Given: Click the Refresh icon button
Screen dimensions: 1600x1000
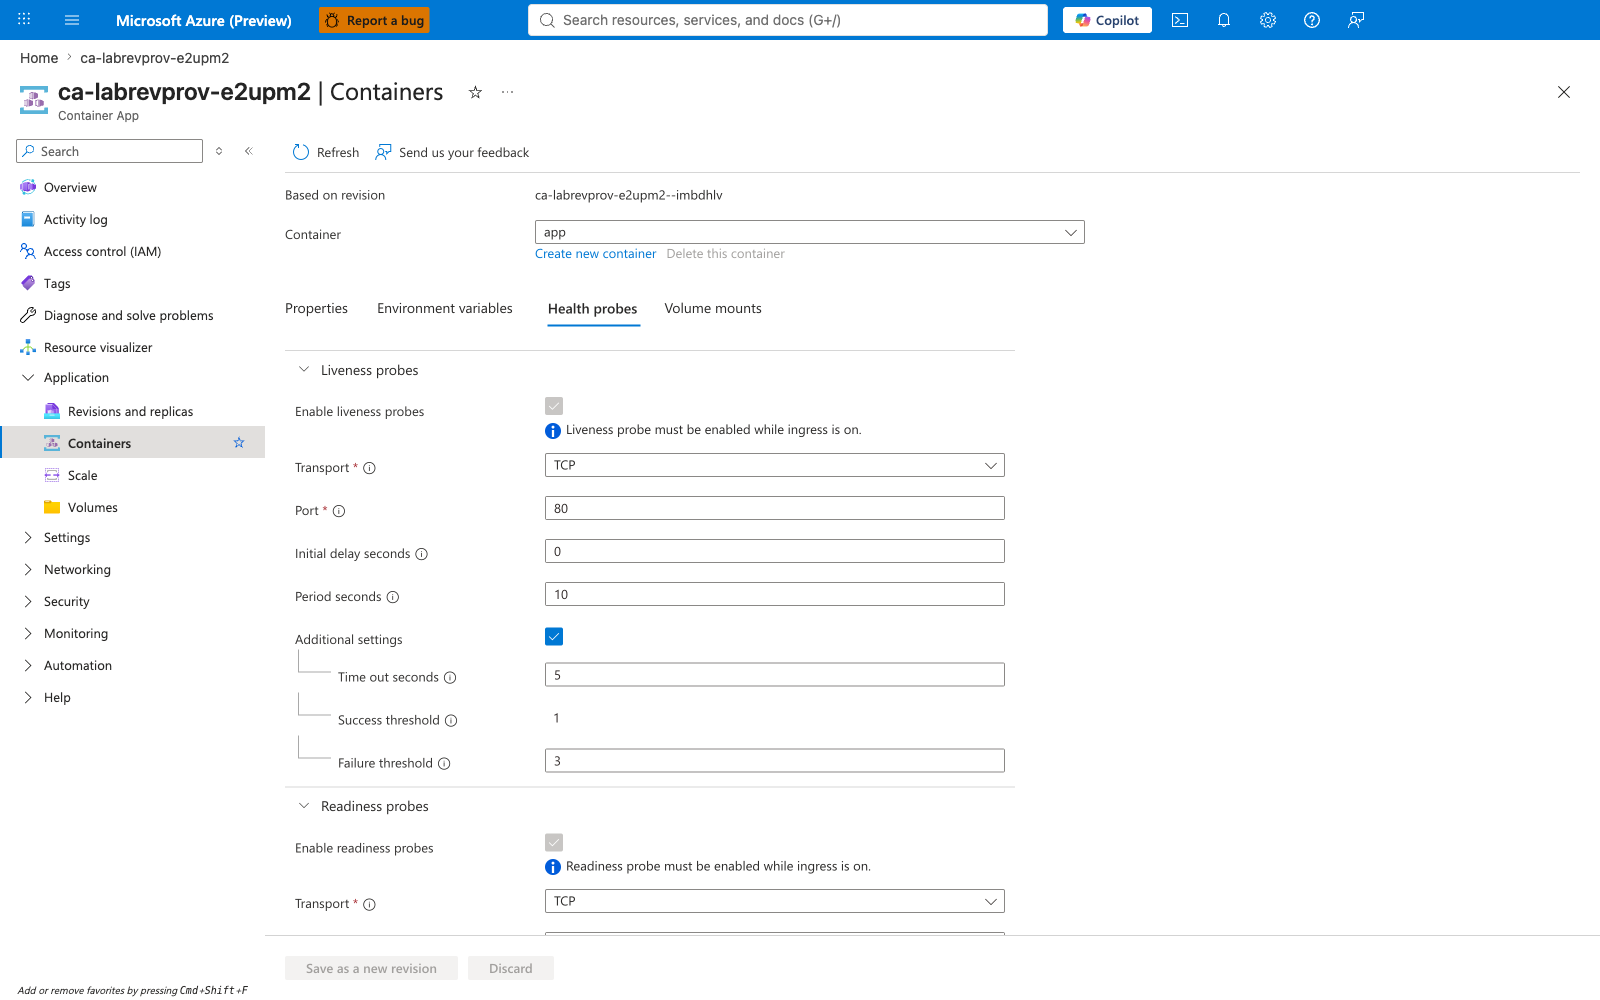Looking at the screenshot, I should click(326, 152).
